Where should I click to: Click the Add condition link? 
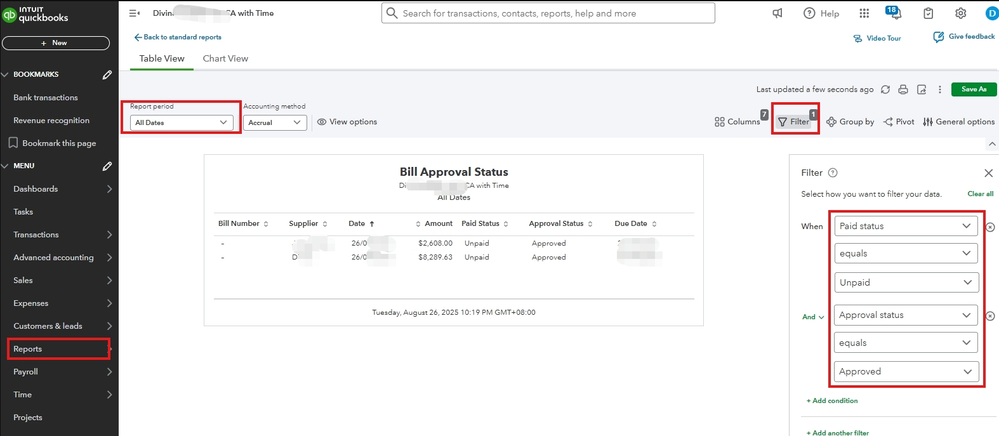tap(832, 401)
